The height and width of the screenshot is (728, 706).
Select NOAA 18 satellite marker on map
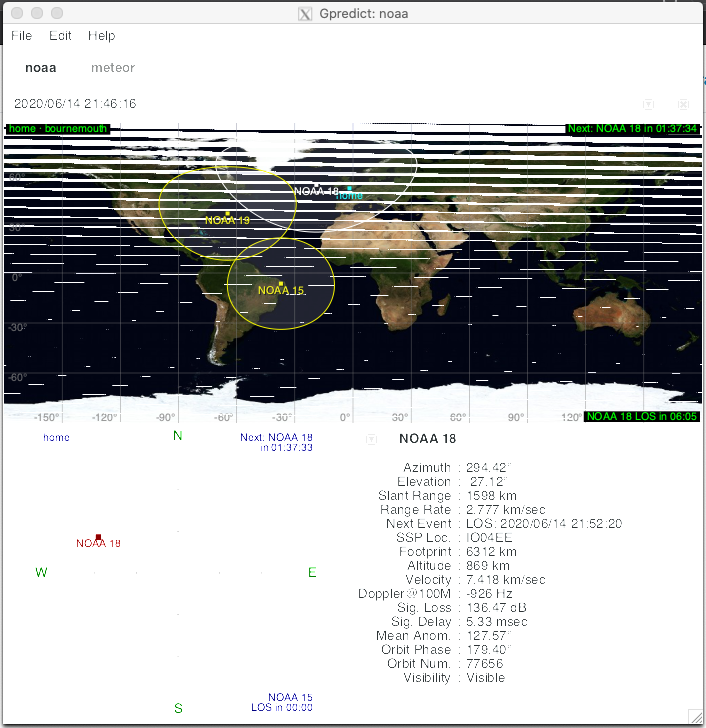pyautogui.click(x=317, y=186)
